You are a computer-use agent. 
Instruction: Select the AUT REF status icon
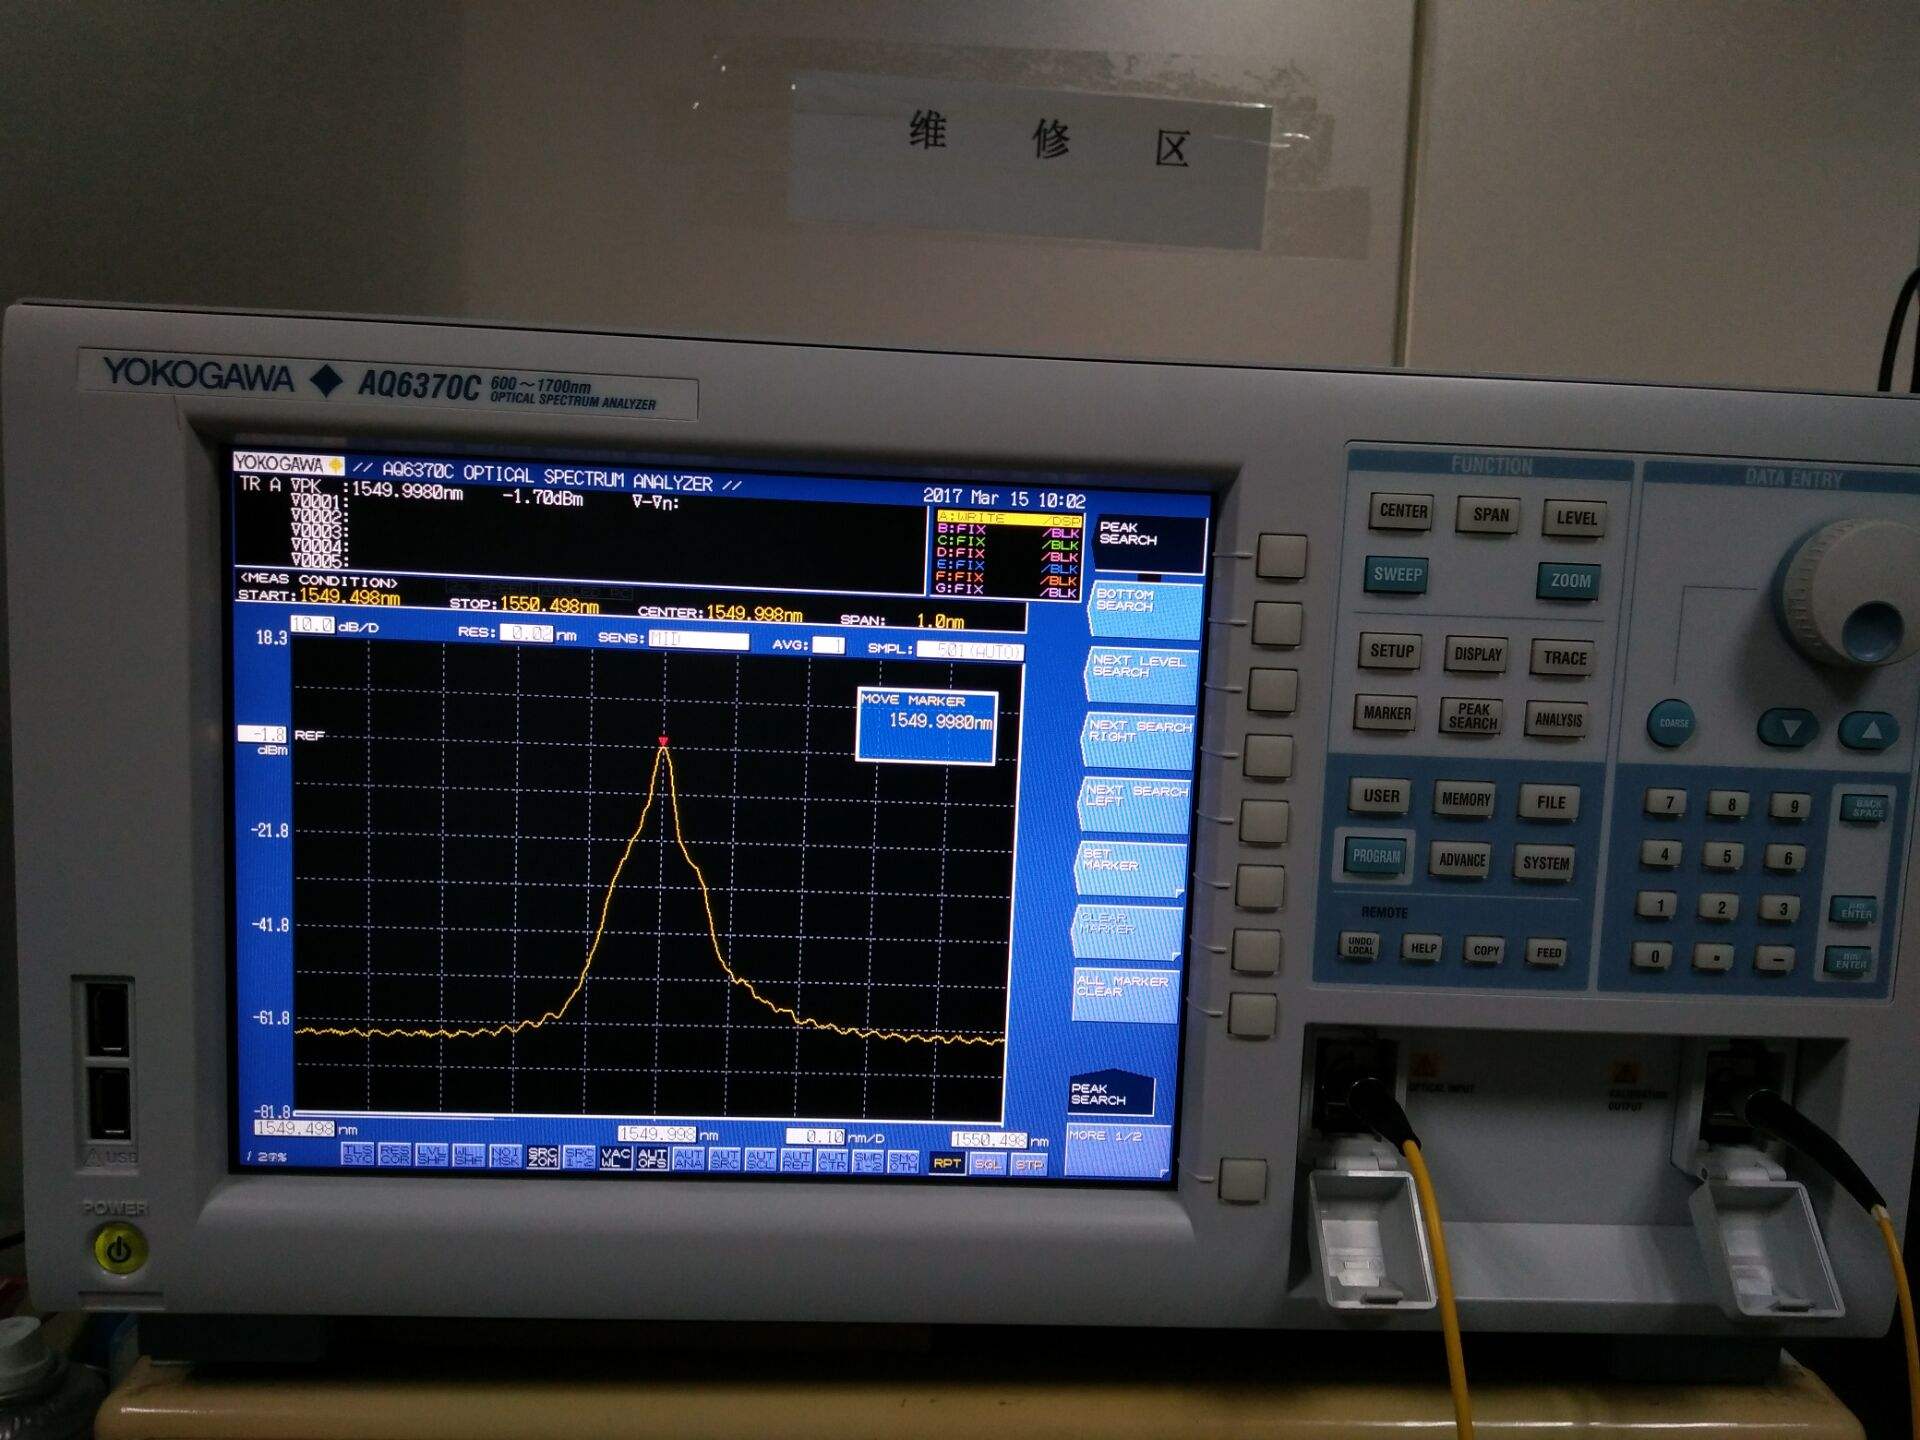click(796, 1160)
